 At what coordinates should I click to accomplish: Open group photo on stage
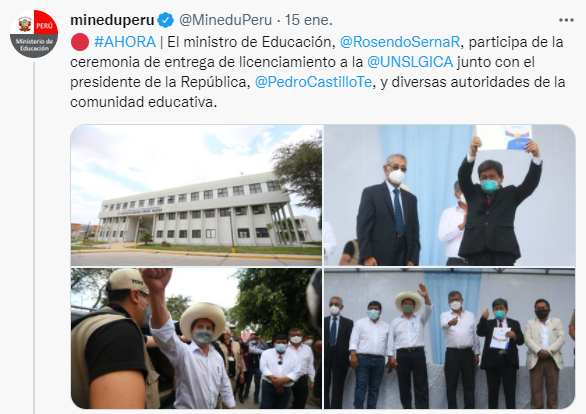coord(450,338)
